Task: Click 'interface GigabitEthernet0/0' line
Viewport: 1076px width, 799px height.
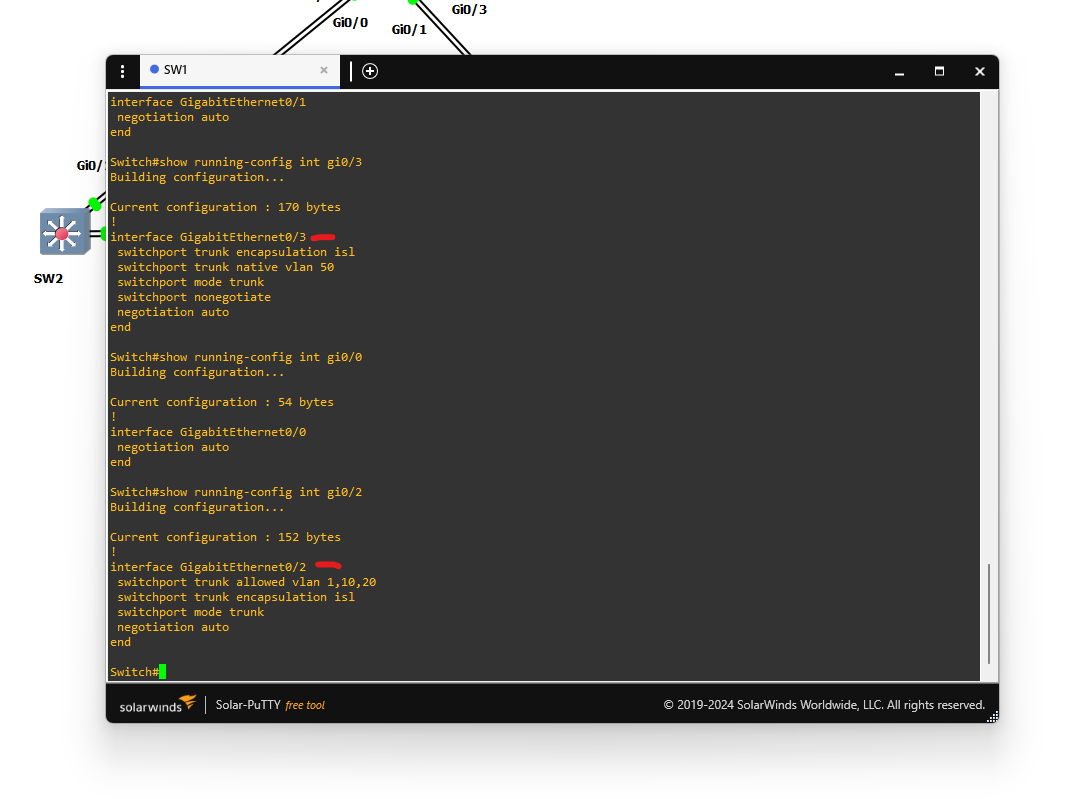Action: click(208, 432)
